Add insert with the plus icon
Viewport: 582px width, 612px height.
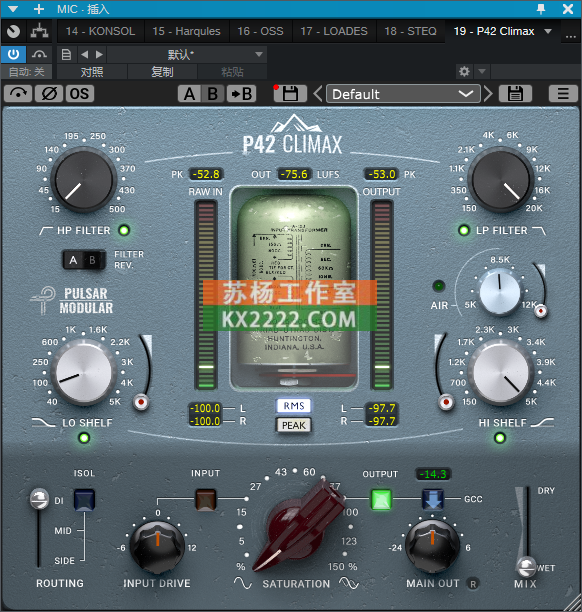point(39,9)
